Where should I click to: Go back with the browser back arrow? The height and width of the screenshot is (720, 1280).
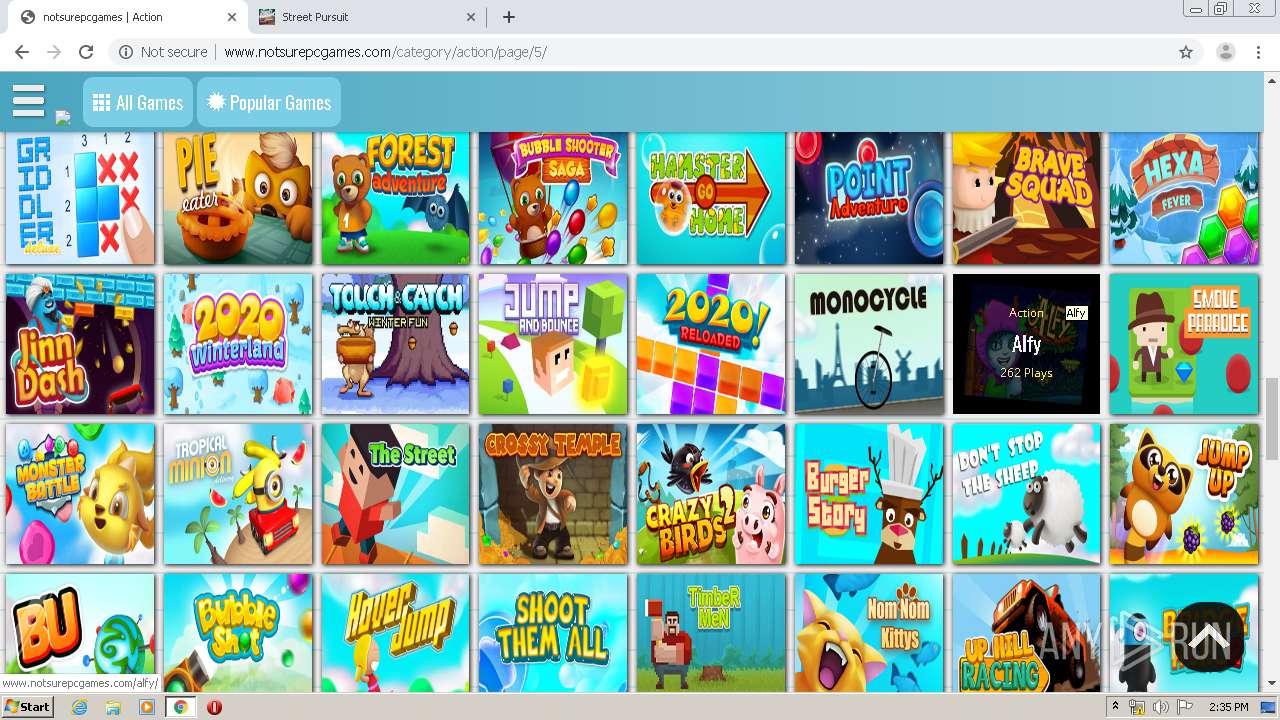pos(22,52)
